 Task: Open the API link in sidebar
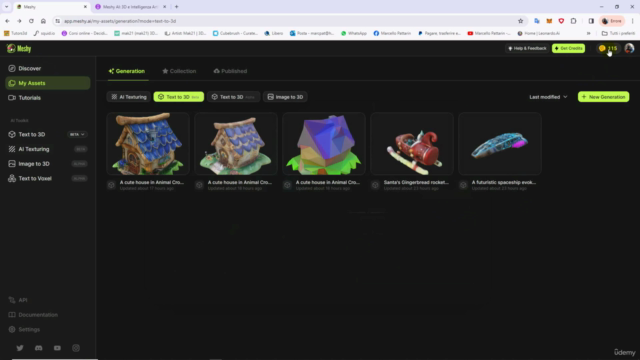(x=18, y=300)
